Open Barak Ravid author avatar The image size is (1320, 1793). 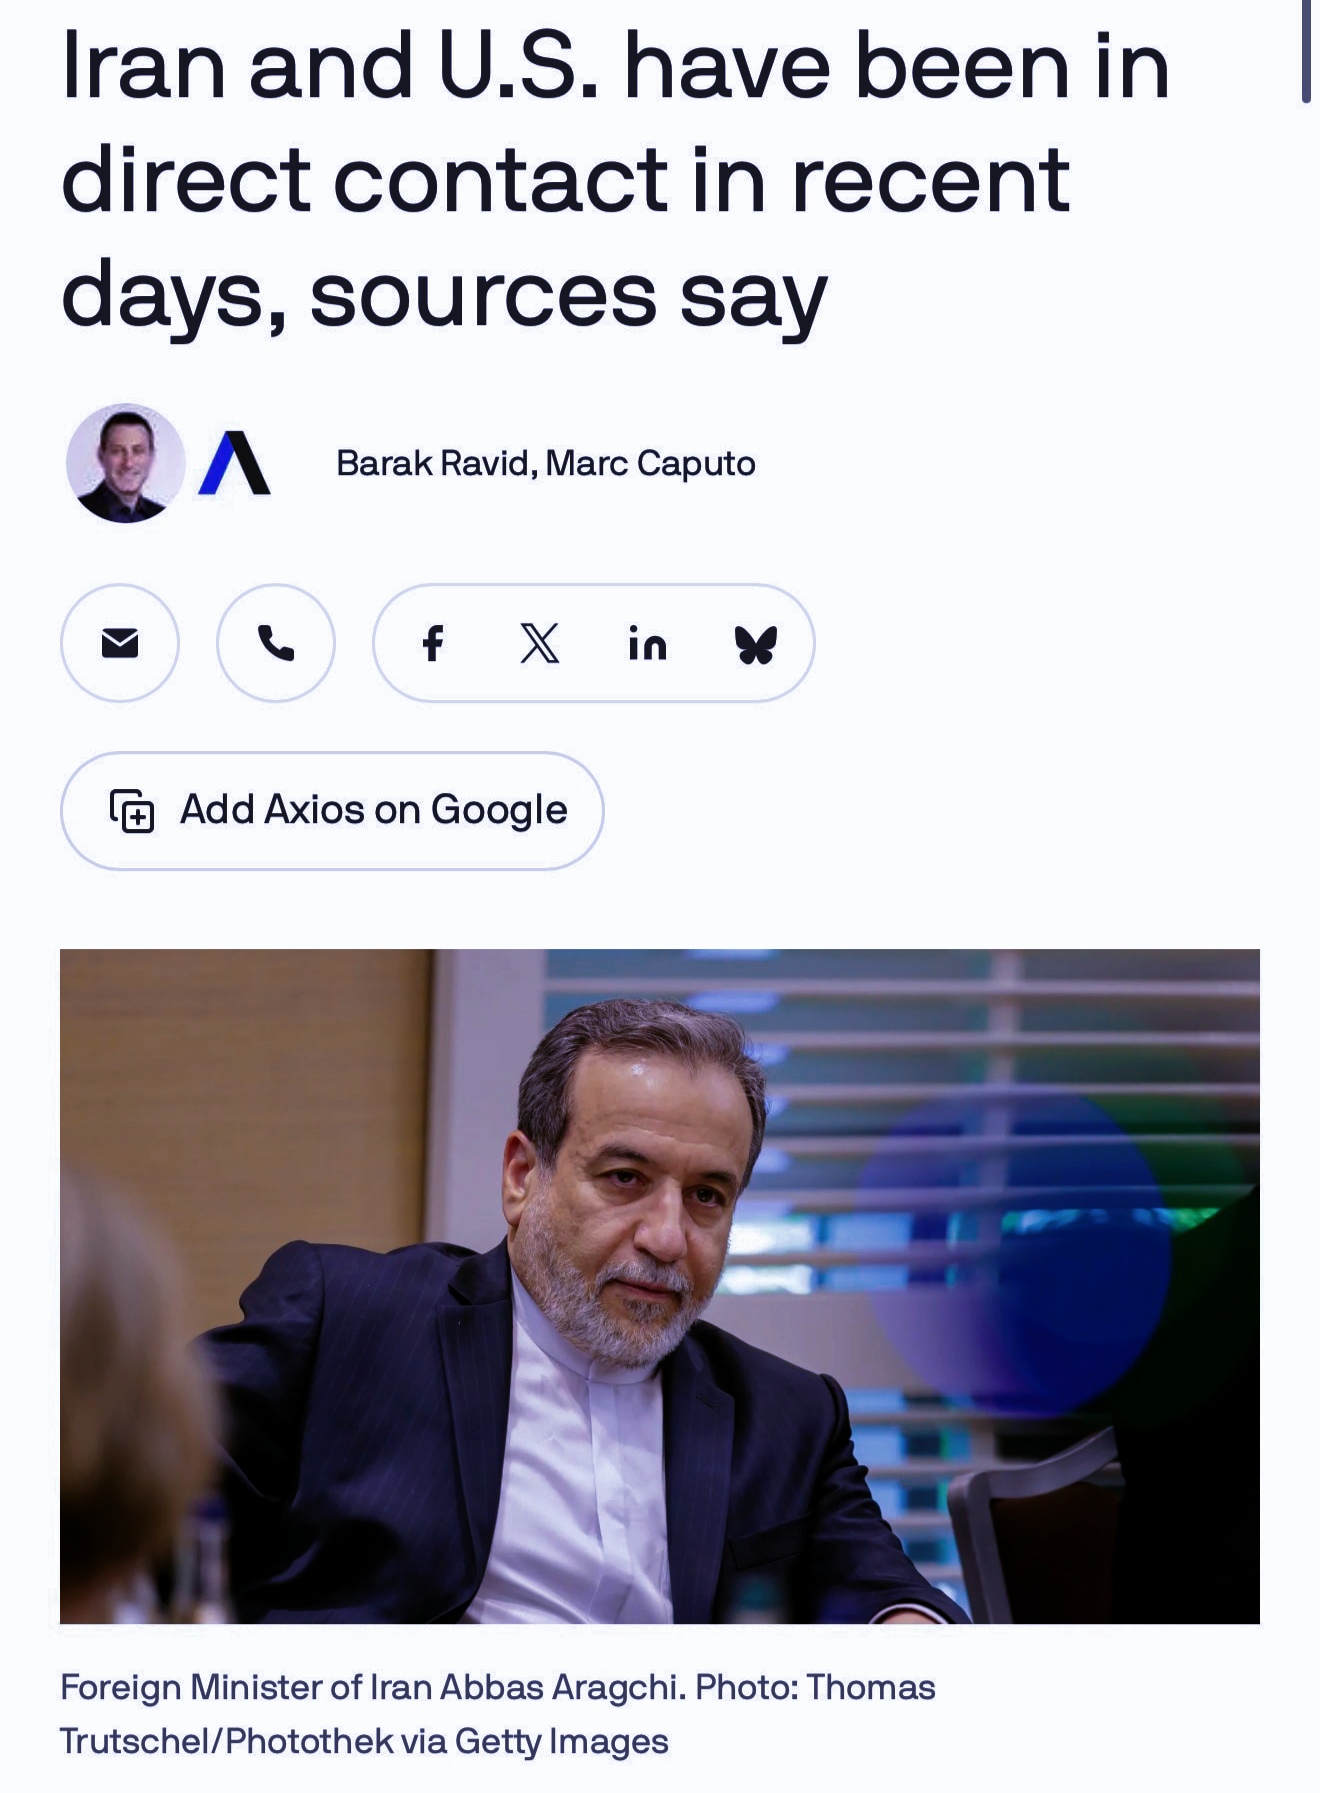tap(126, 463)
